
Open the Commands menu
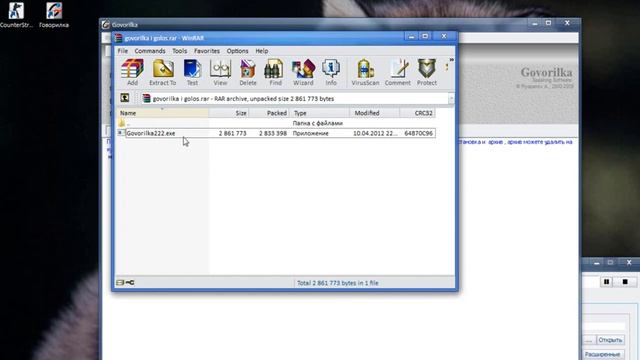[150, 51]
